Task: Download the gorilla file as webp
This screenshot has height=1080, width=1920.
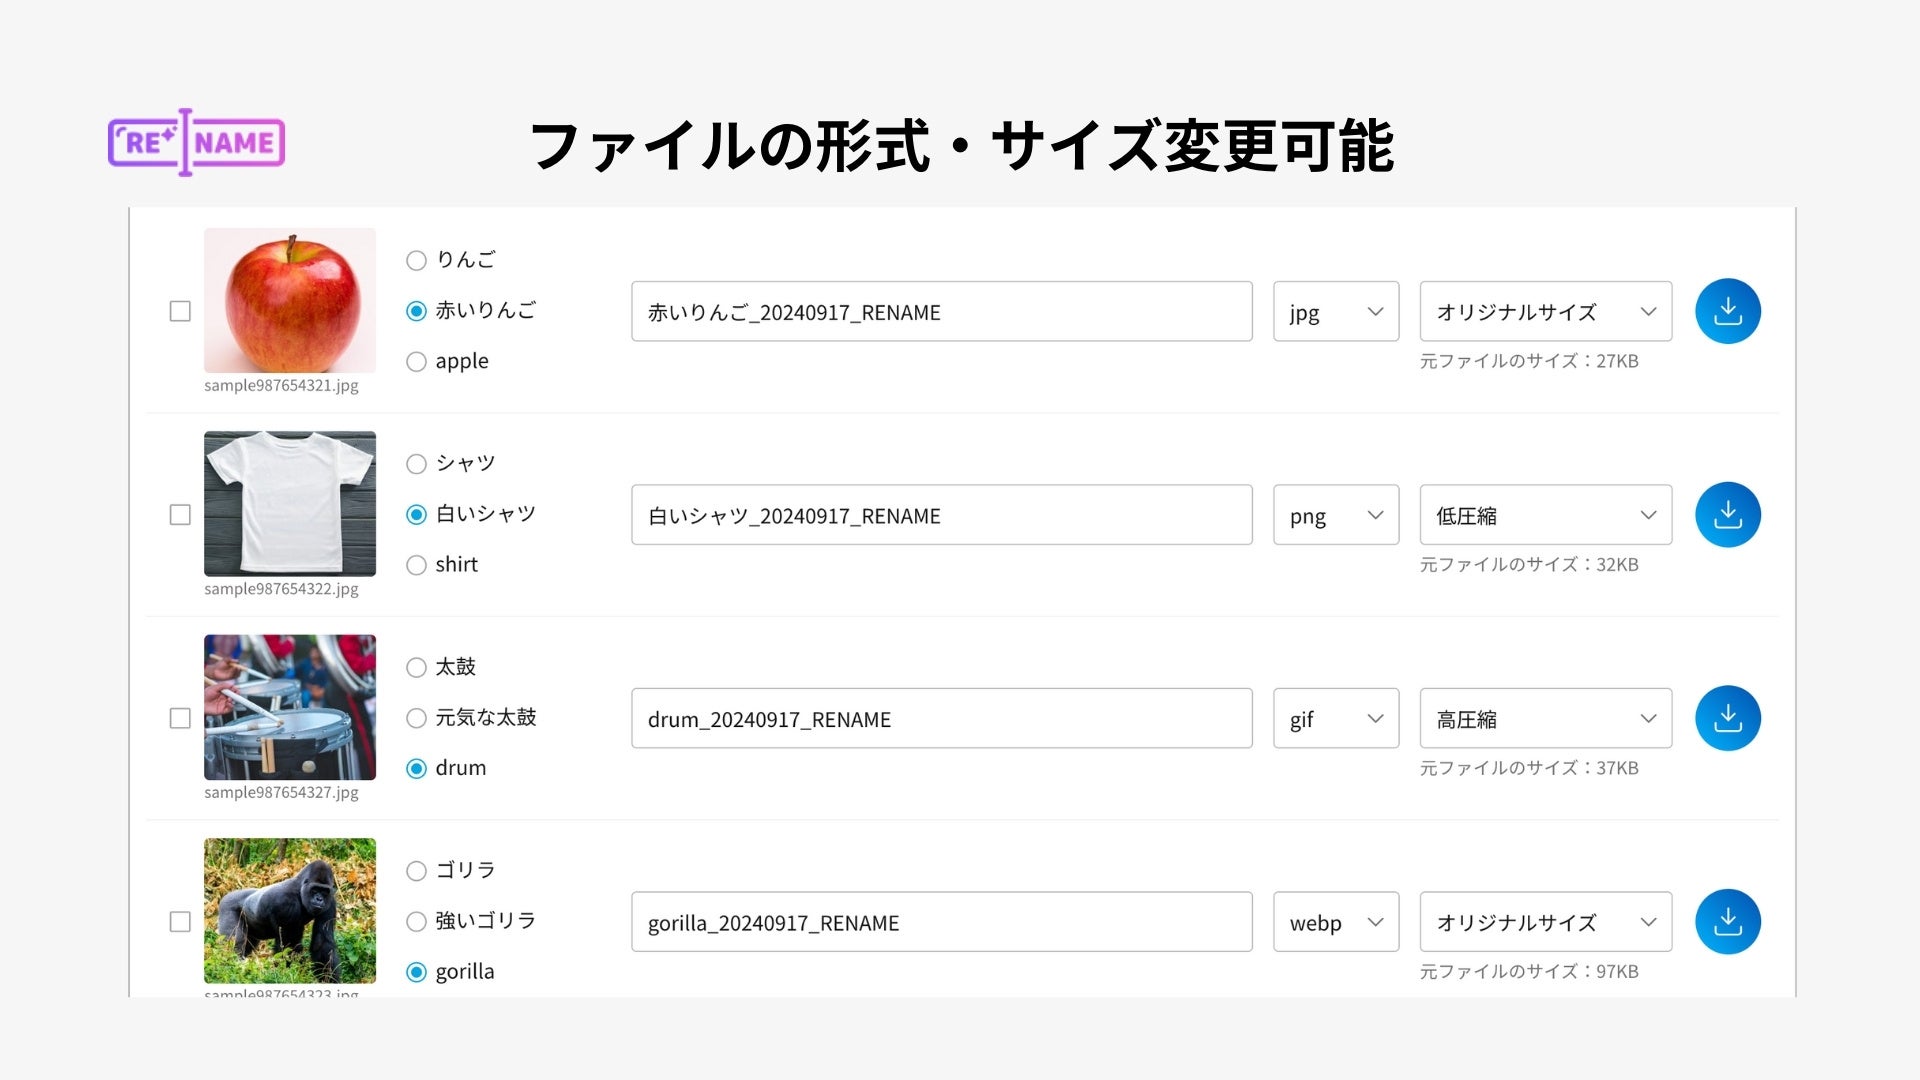Action: [x=1727, y=922]
